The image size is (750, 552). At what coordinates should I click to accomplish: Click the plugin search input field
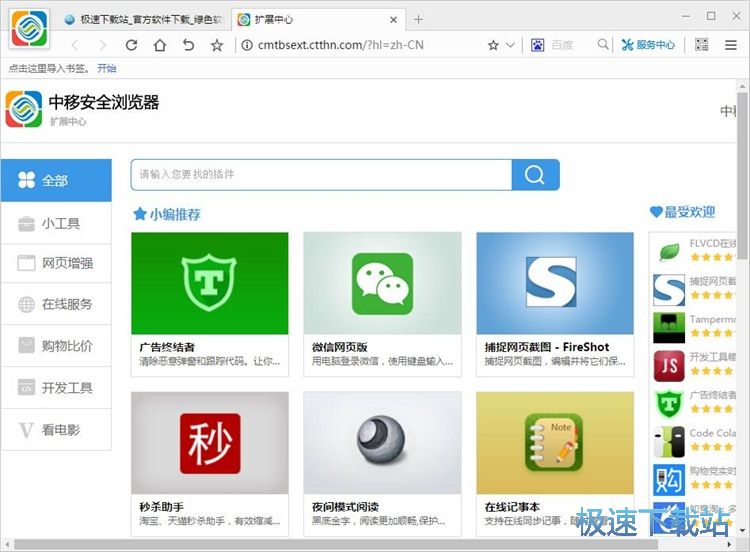(320, 175)
